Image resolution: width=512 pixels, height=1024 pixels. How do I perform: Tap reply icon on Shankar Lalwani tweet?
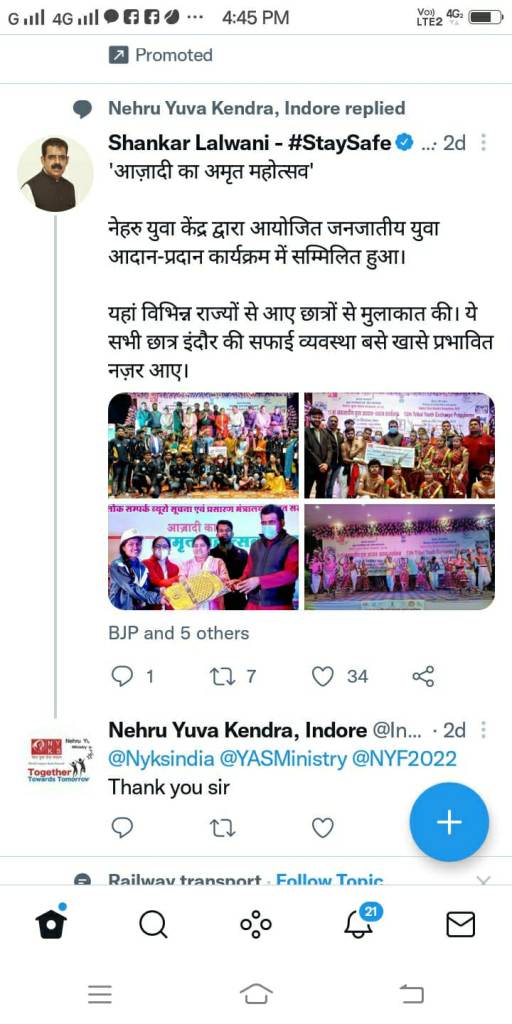[x=122, y=676]
